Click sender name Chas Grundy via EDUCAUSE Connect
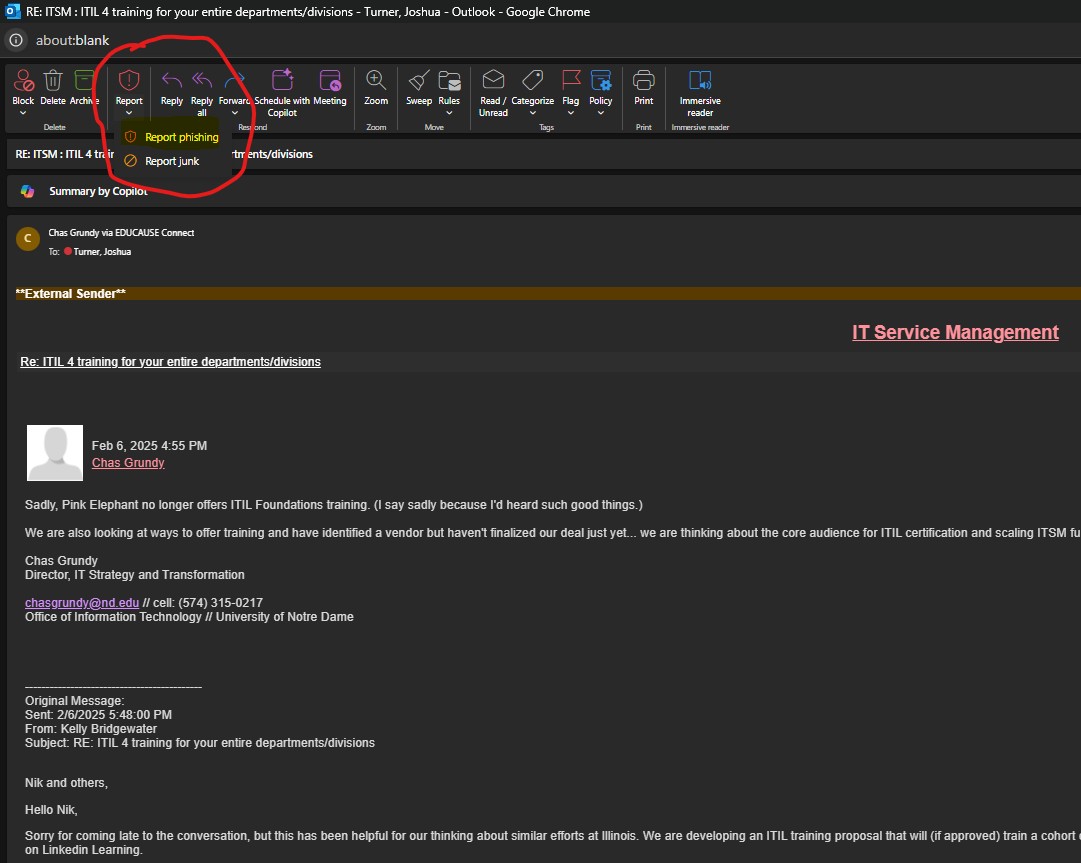1081x863 pixels. 121,233
